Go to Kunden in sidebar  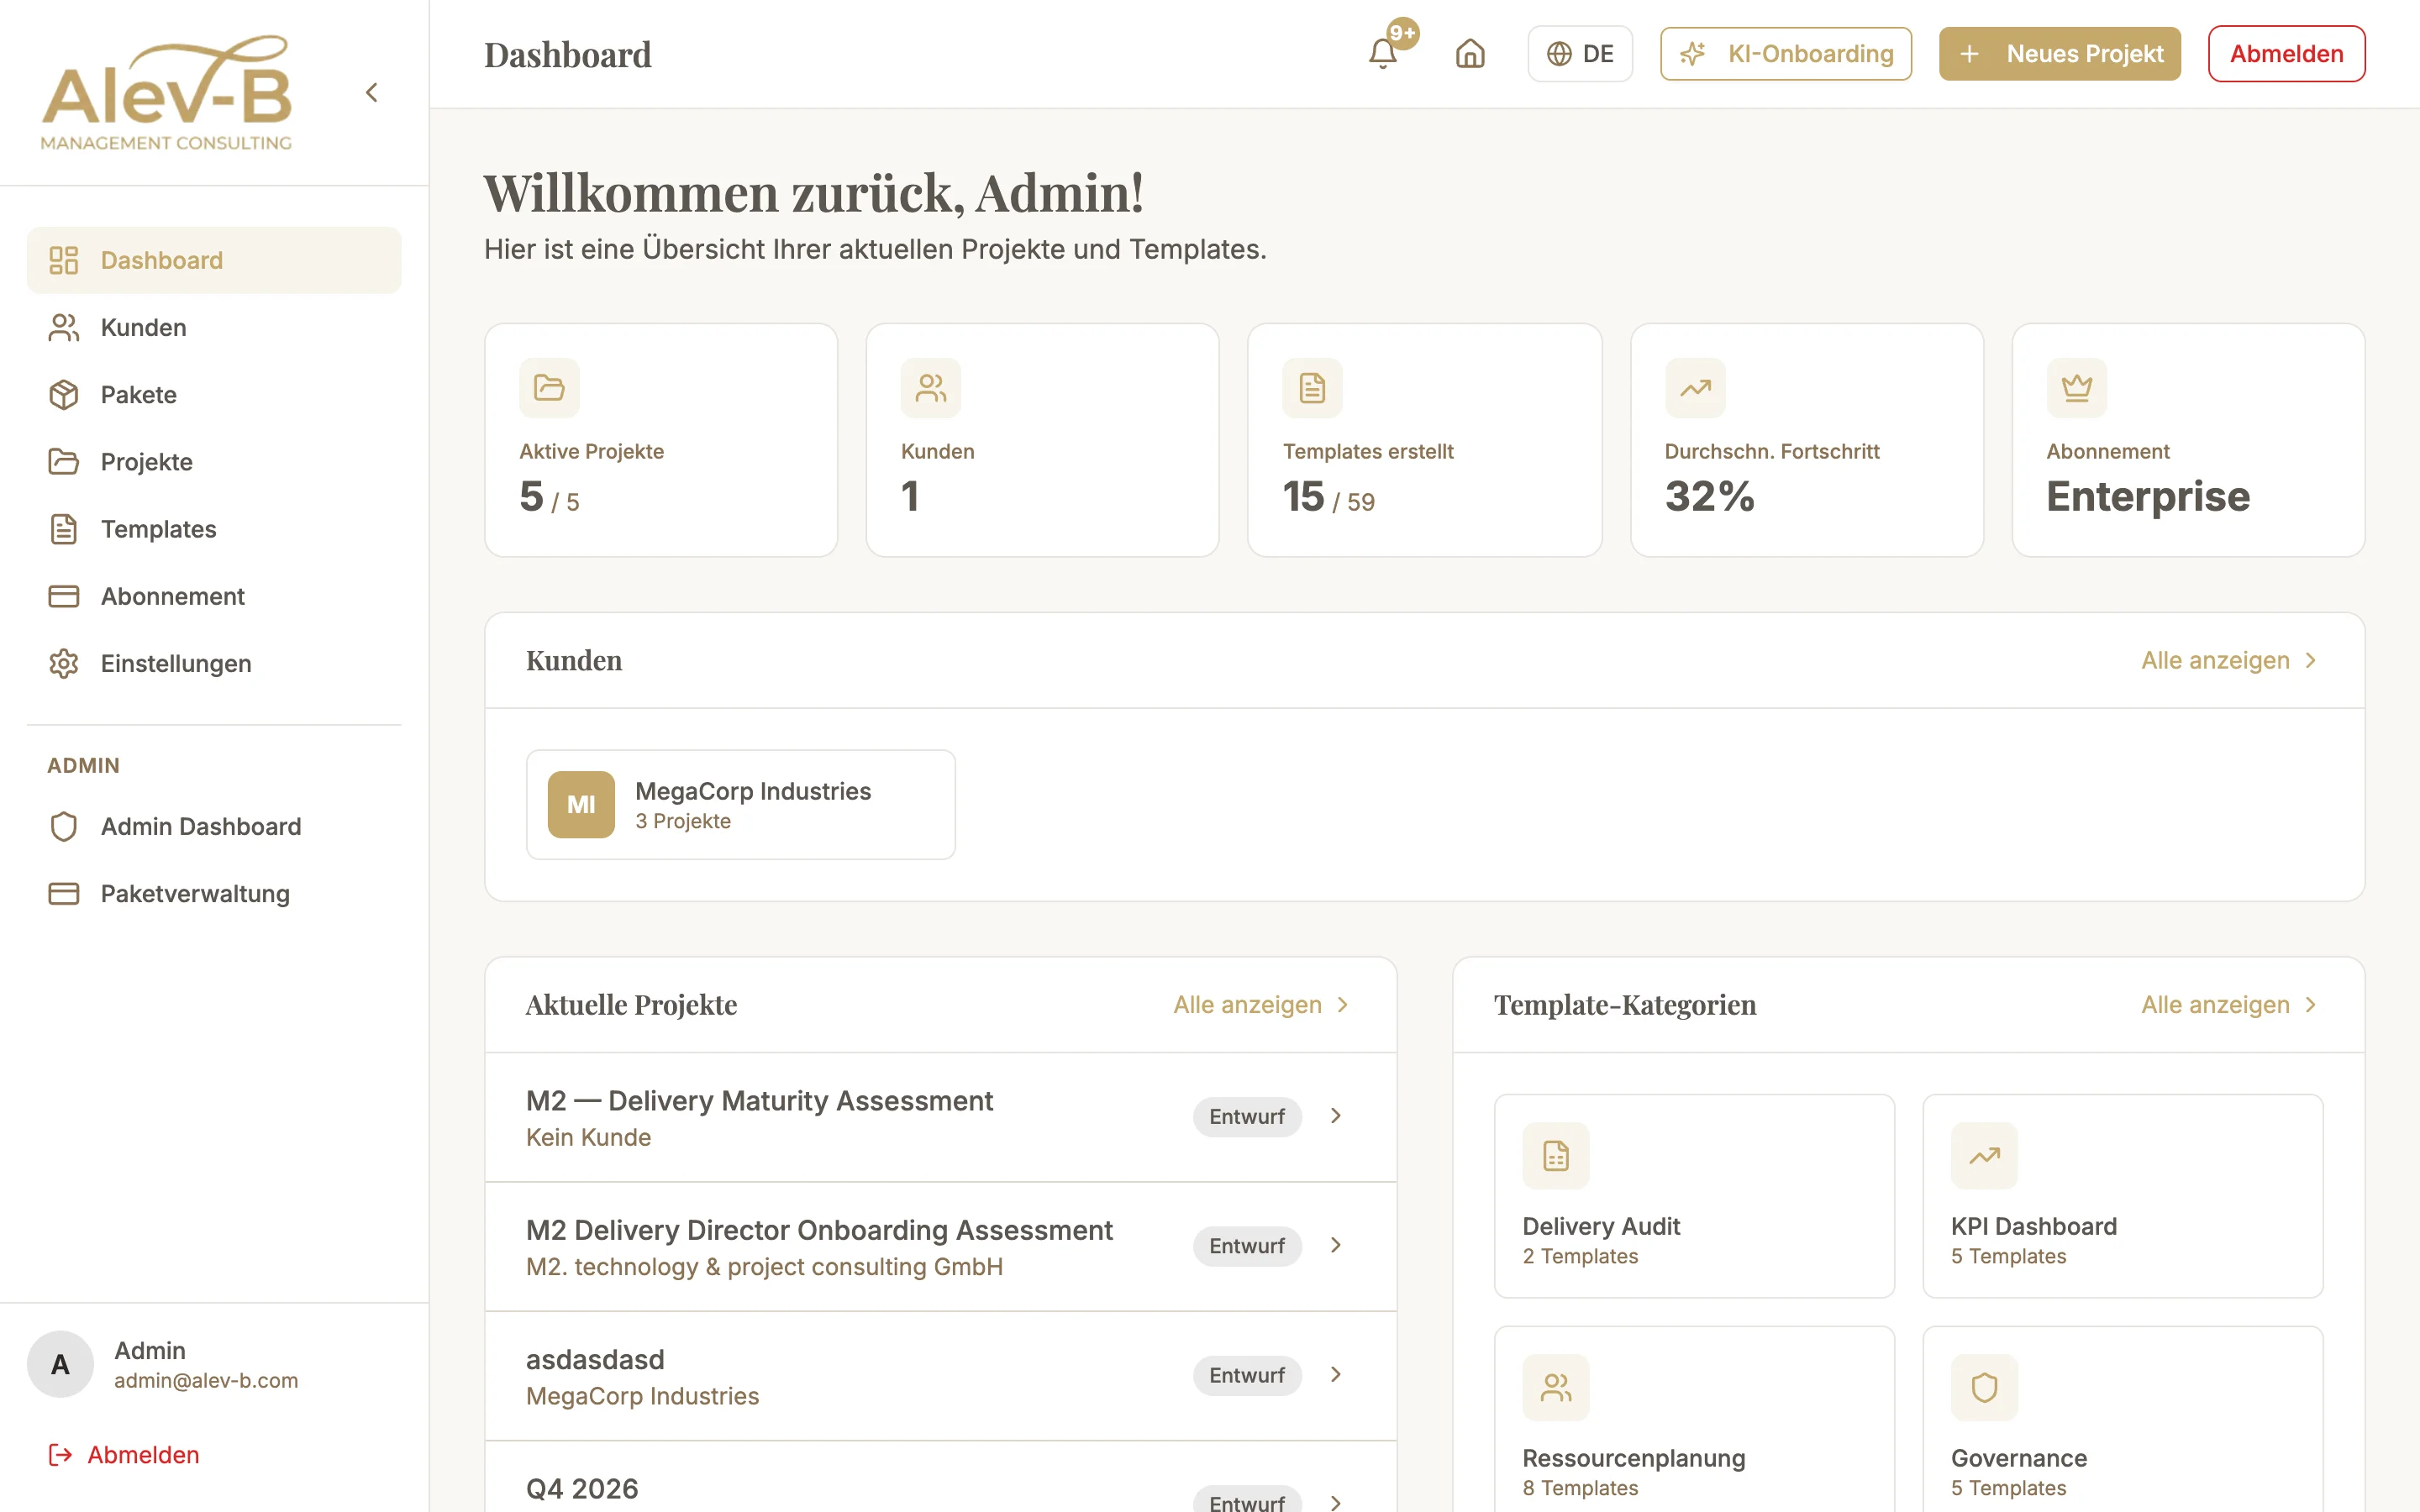pos(214,327)
